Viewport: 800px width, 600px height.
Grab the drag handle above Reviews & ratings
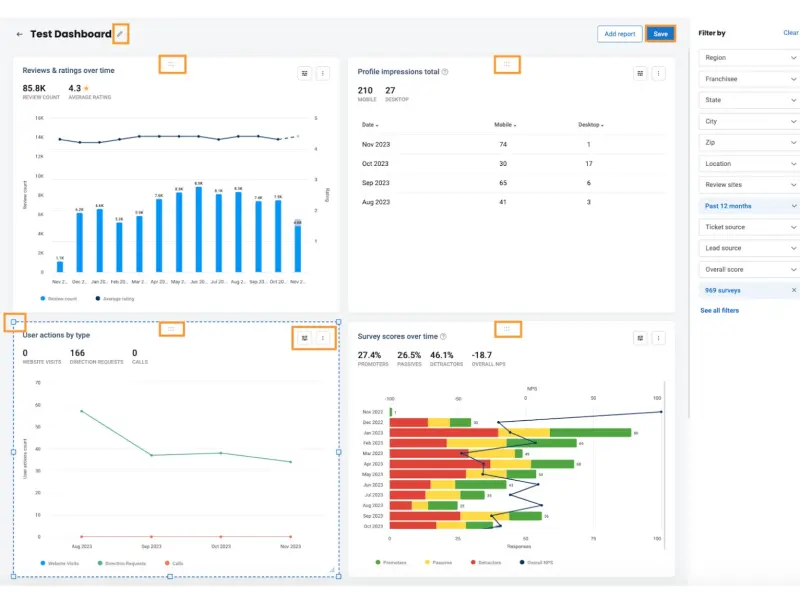172,64
